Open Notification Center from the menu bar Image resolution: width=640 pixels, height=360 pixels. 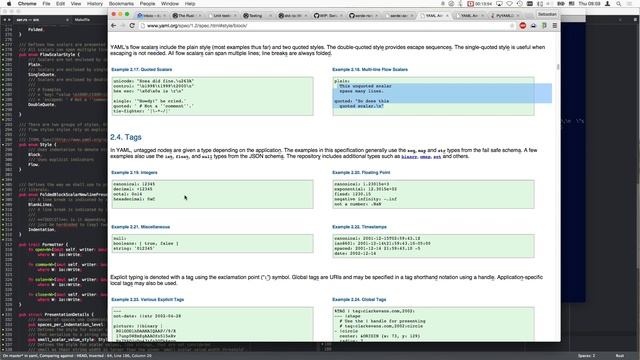click(x=629, y=4)
